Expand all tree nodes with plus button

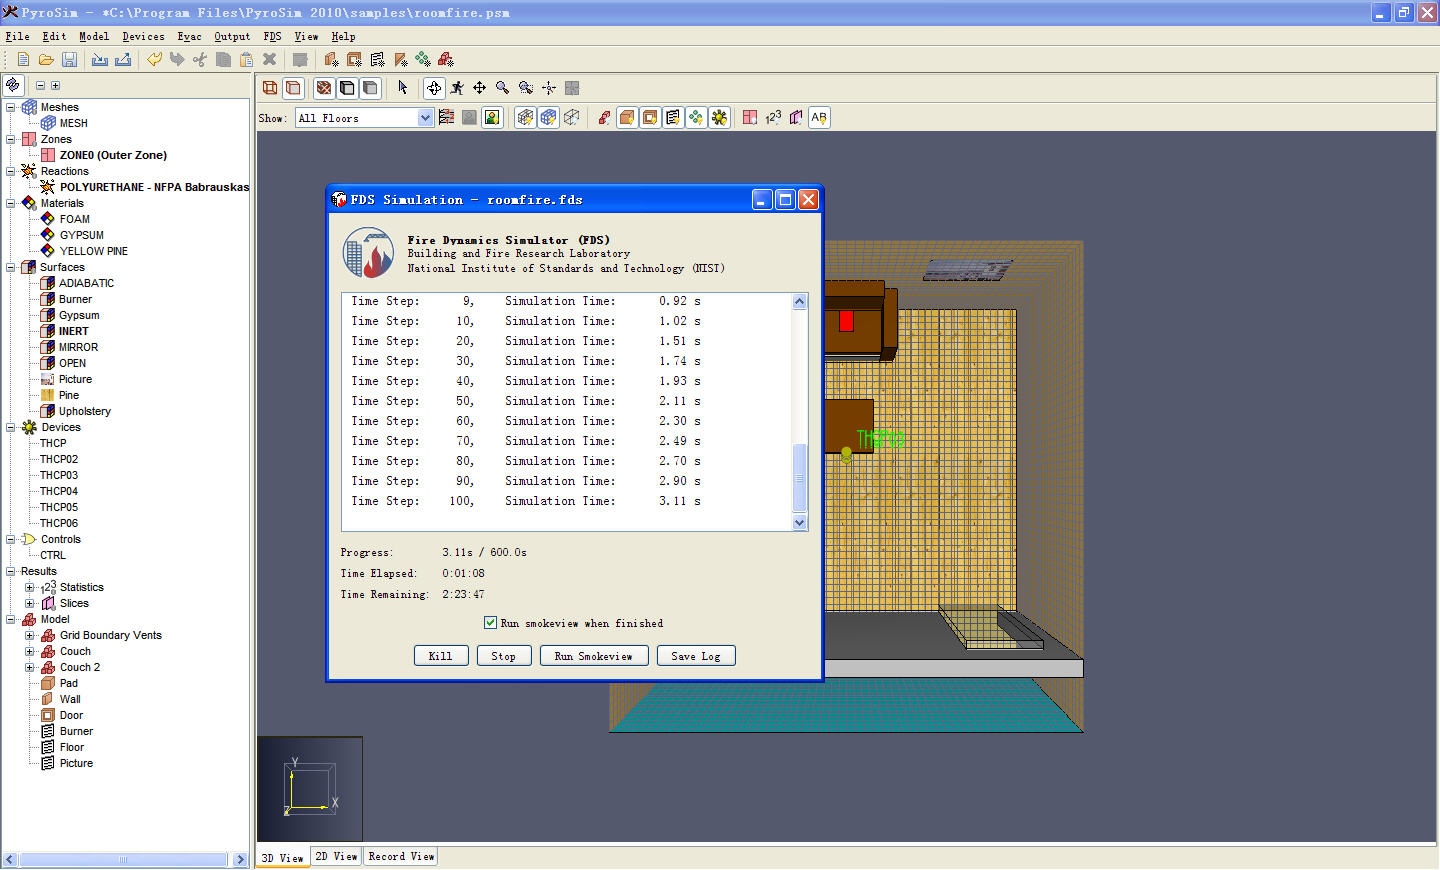click(x=55, y=86)
